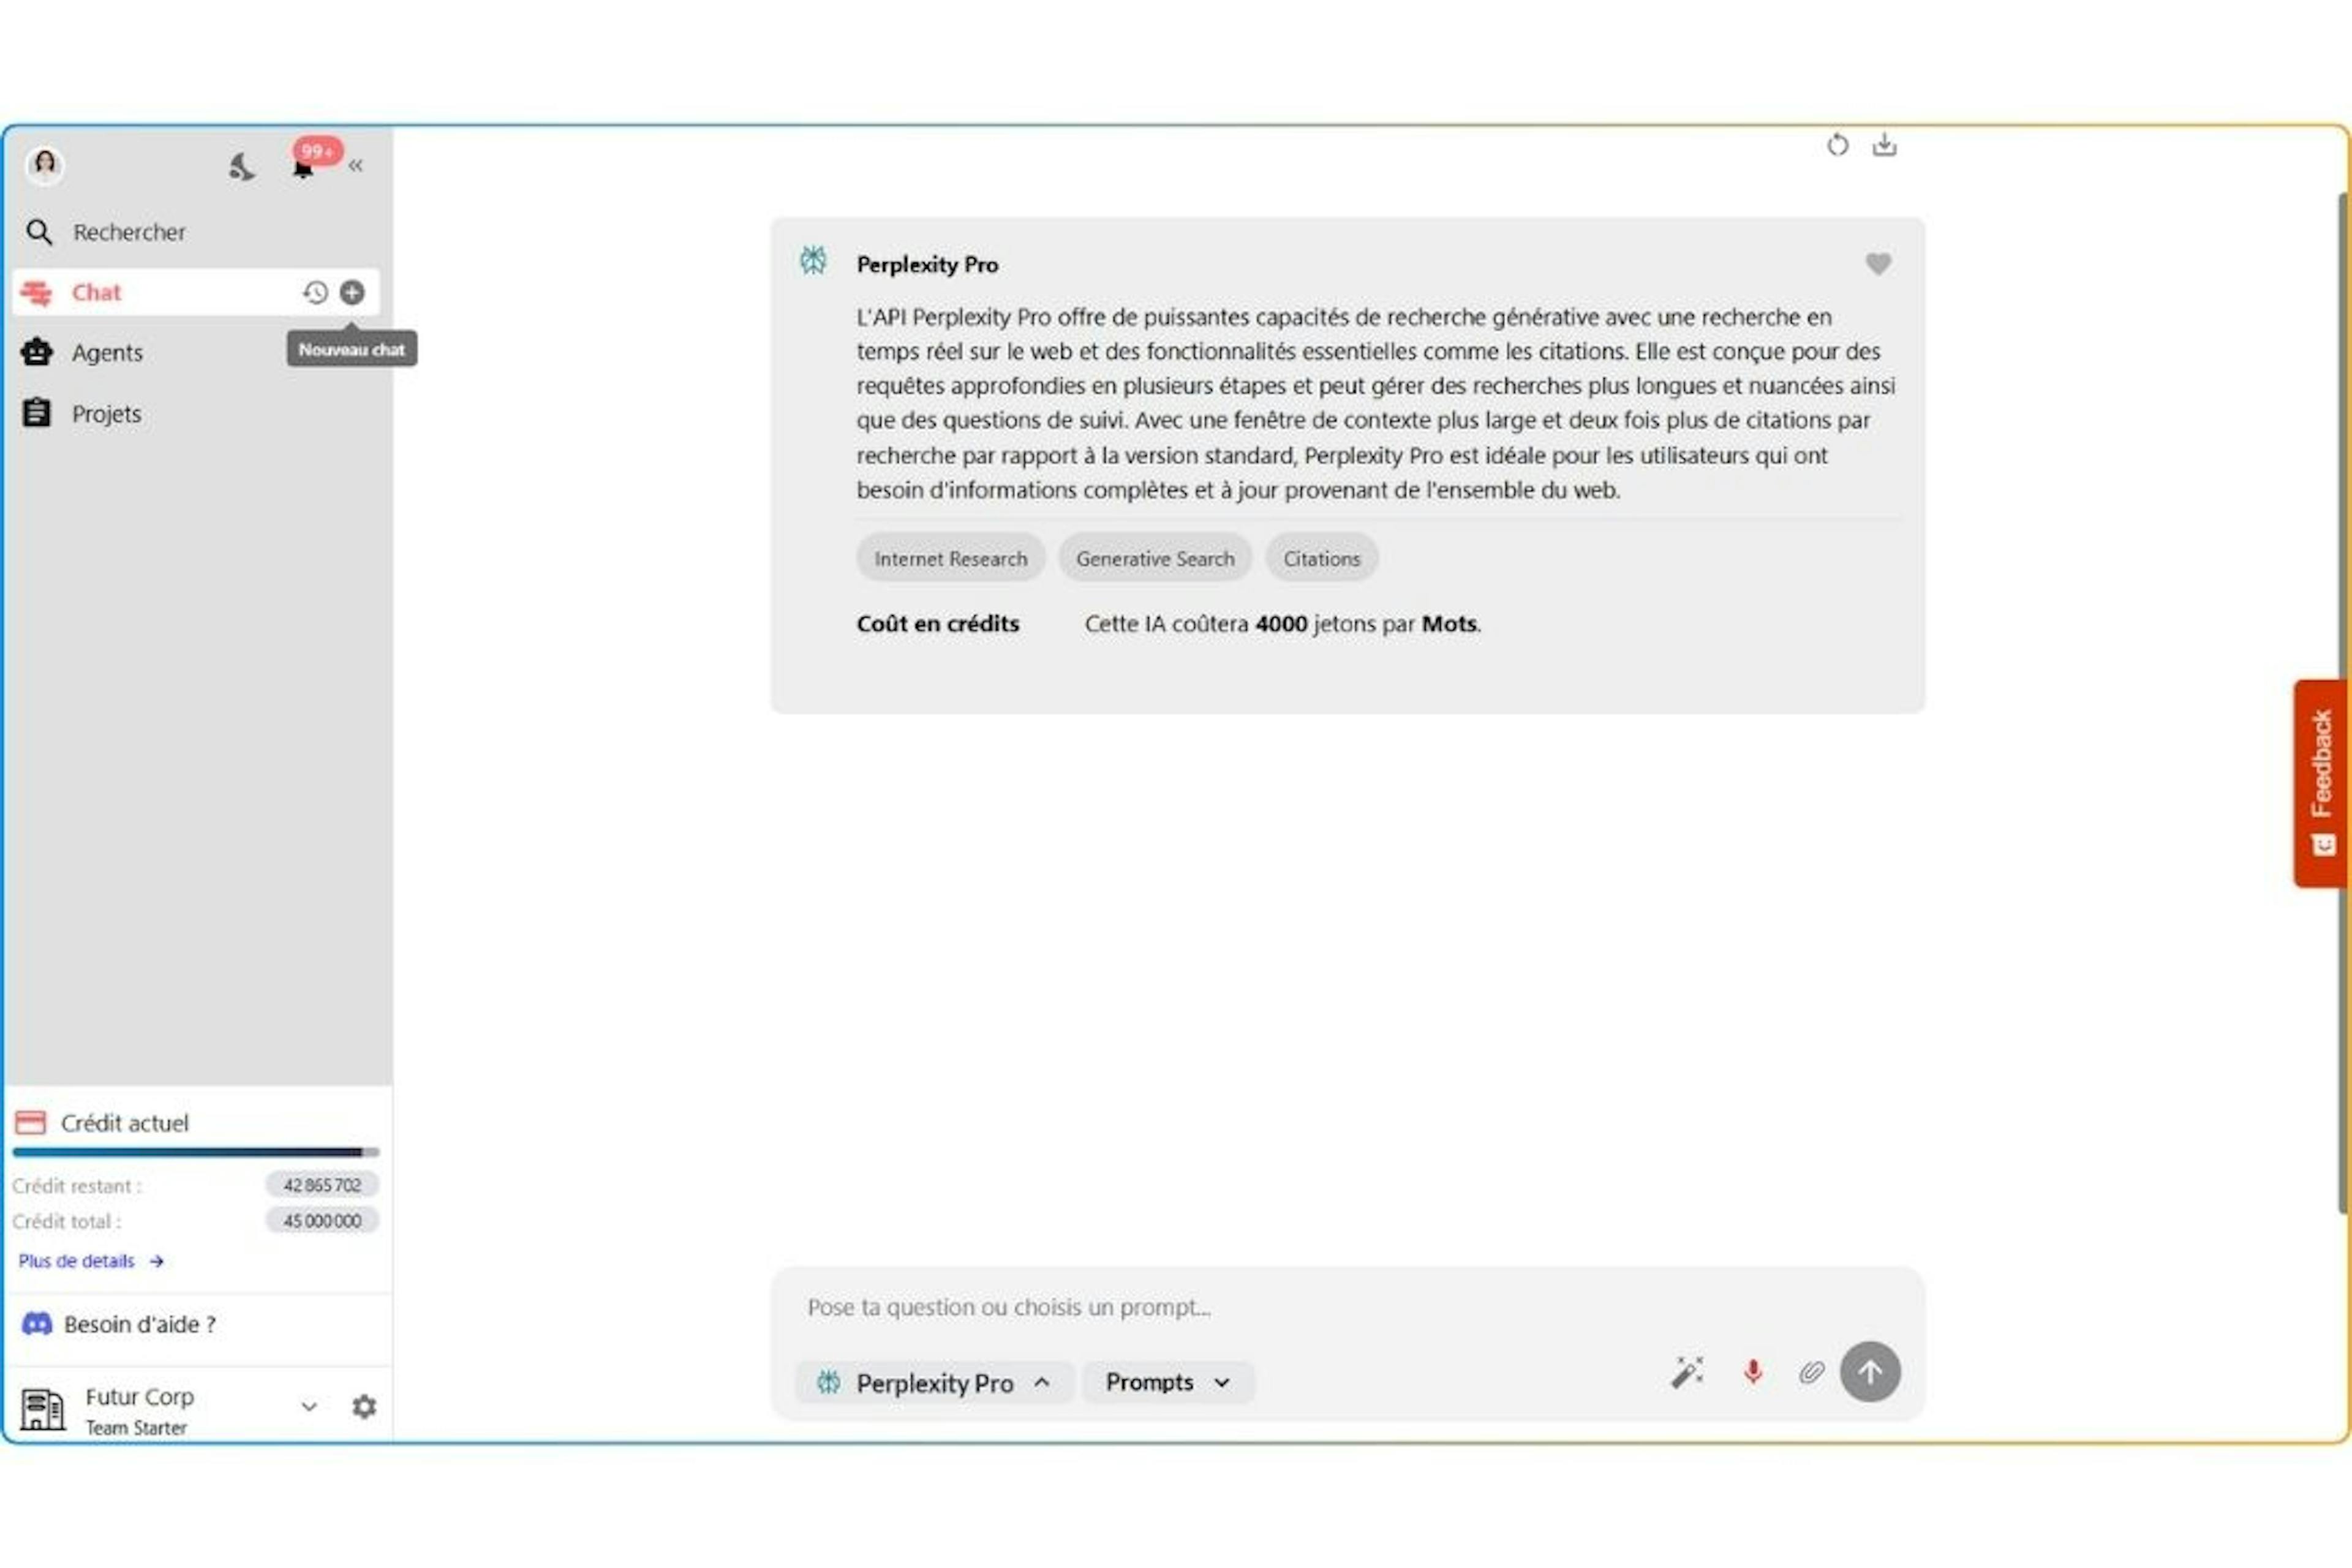Toggle the favorite heart icon on Perplexity Pro
2352x1568 pixels.
click(x=1880, y=264)
